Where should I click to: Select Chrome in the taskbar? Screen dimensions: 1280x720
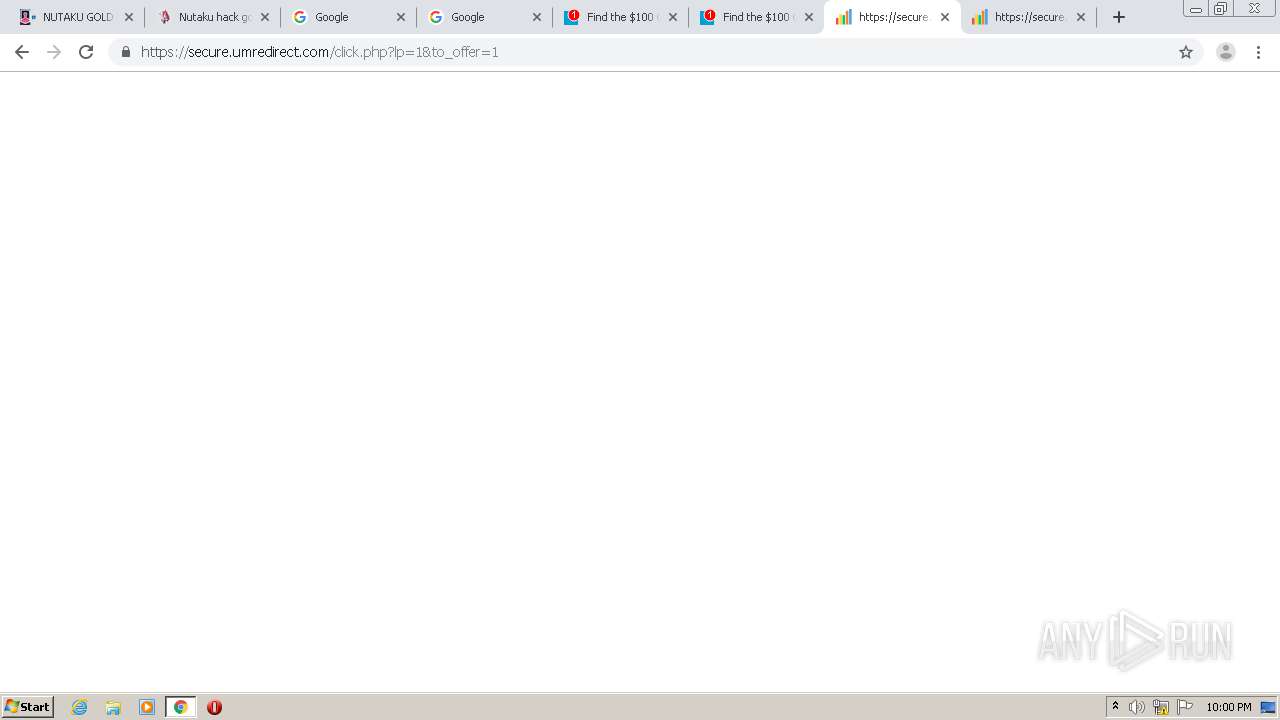click(x=180, y=707)
